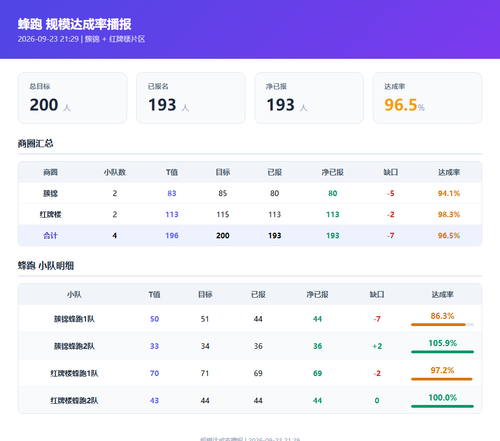Click the 目标 header in 小队明细 table

tap(205, 295)
